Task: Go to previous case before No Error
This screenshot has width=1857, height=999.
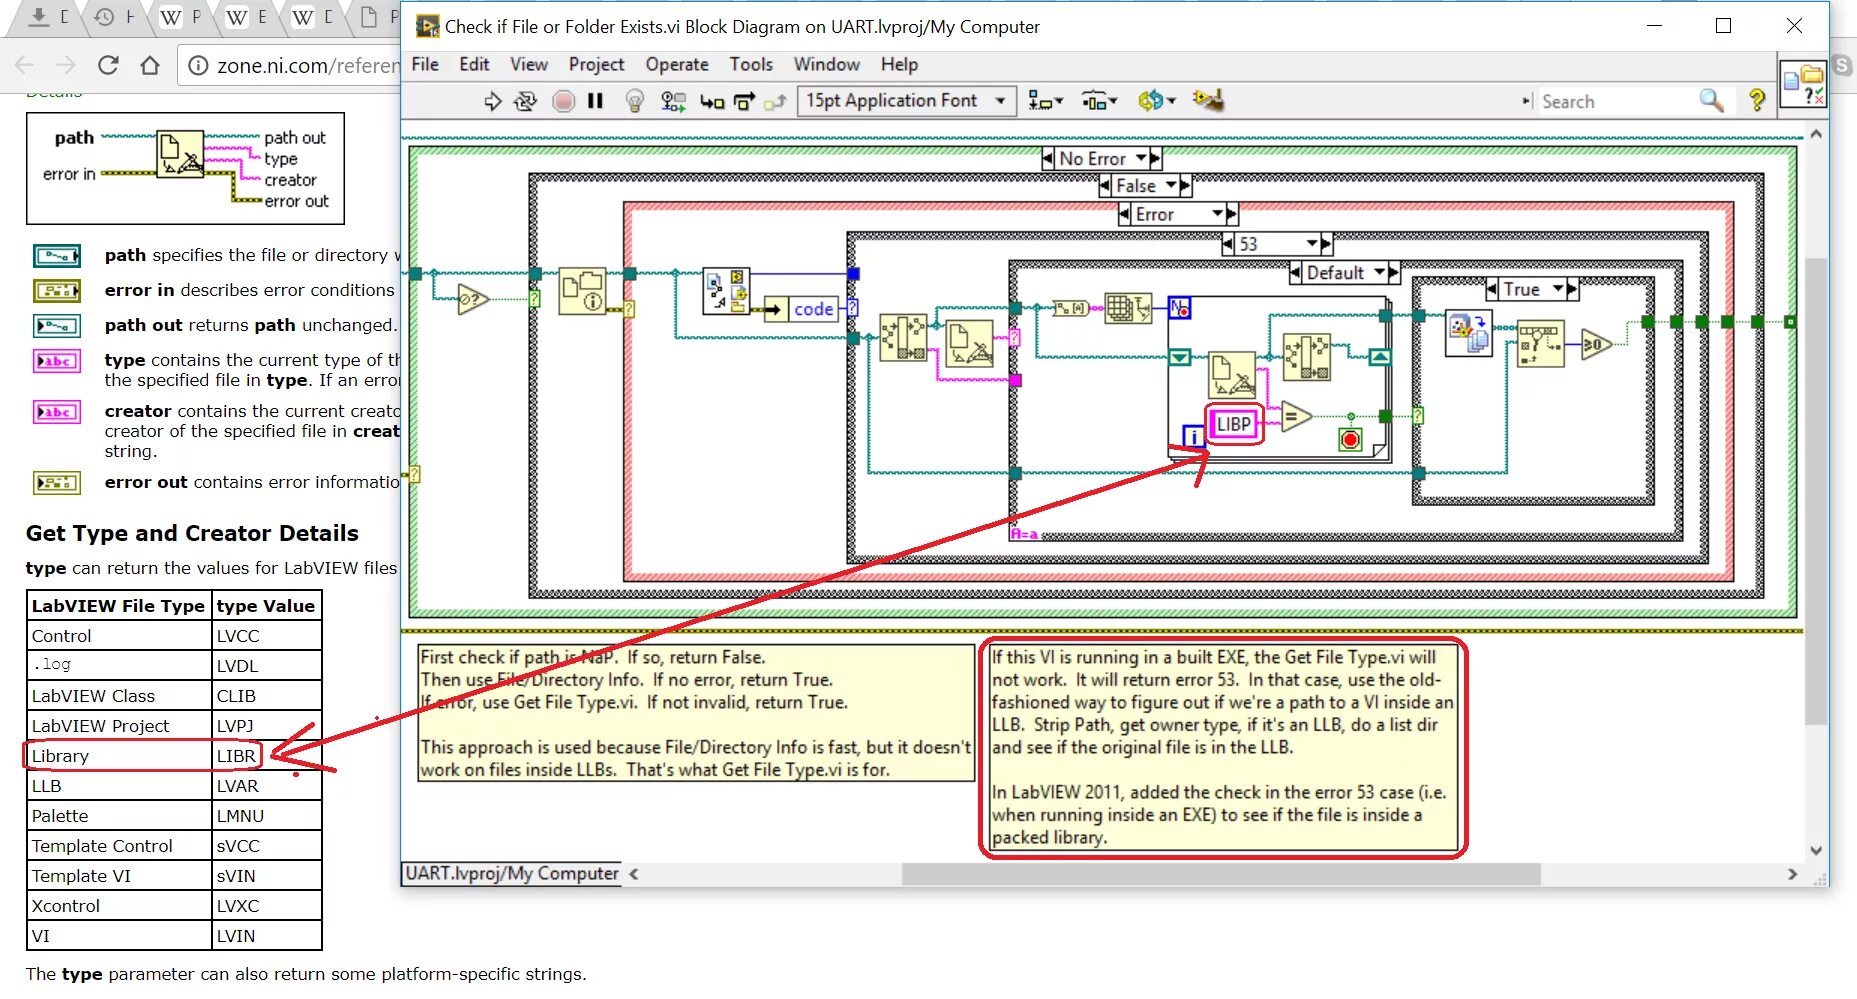Action: pos(1048,158)
